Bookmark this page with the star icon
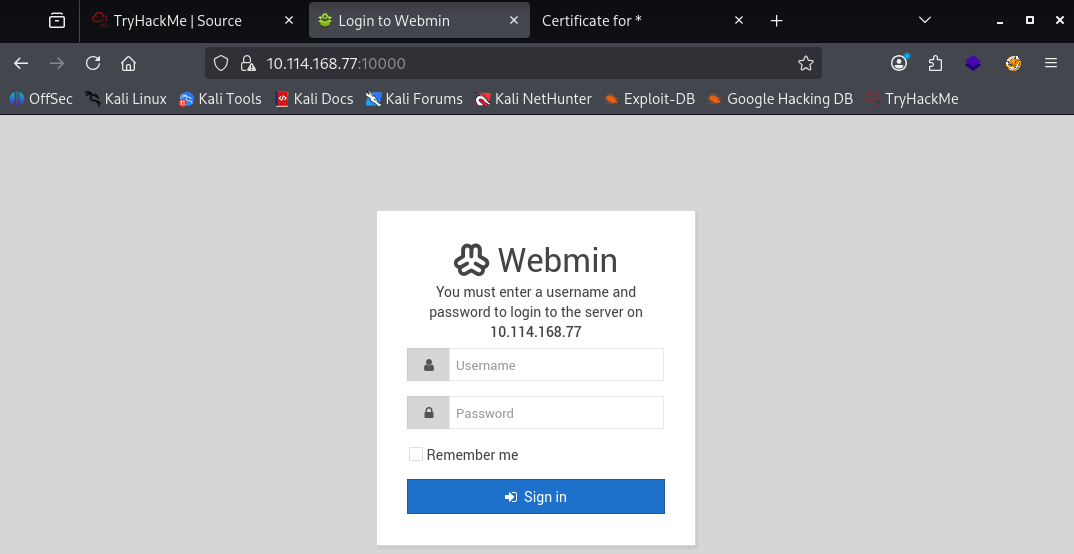Image resolution: width=1074 pixels, height=554 pixels. tap(805, 63)
